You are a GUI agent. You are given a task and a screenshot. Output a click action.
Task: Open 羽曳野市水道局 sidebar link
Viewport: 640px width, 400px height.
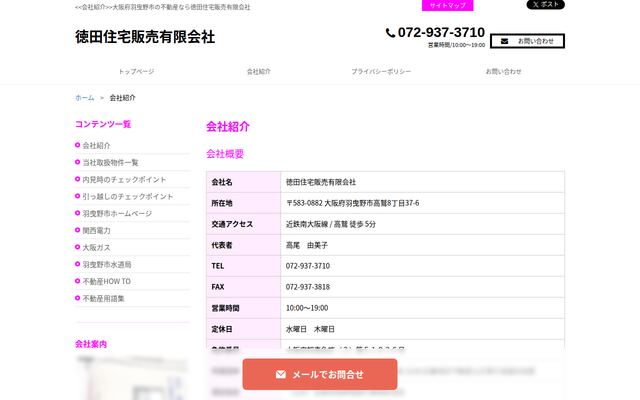[x=107, y=264]
